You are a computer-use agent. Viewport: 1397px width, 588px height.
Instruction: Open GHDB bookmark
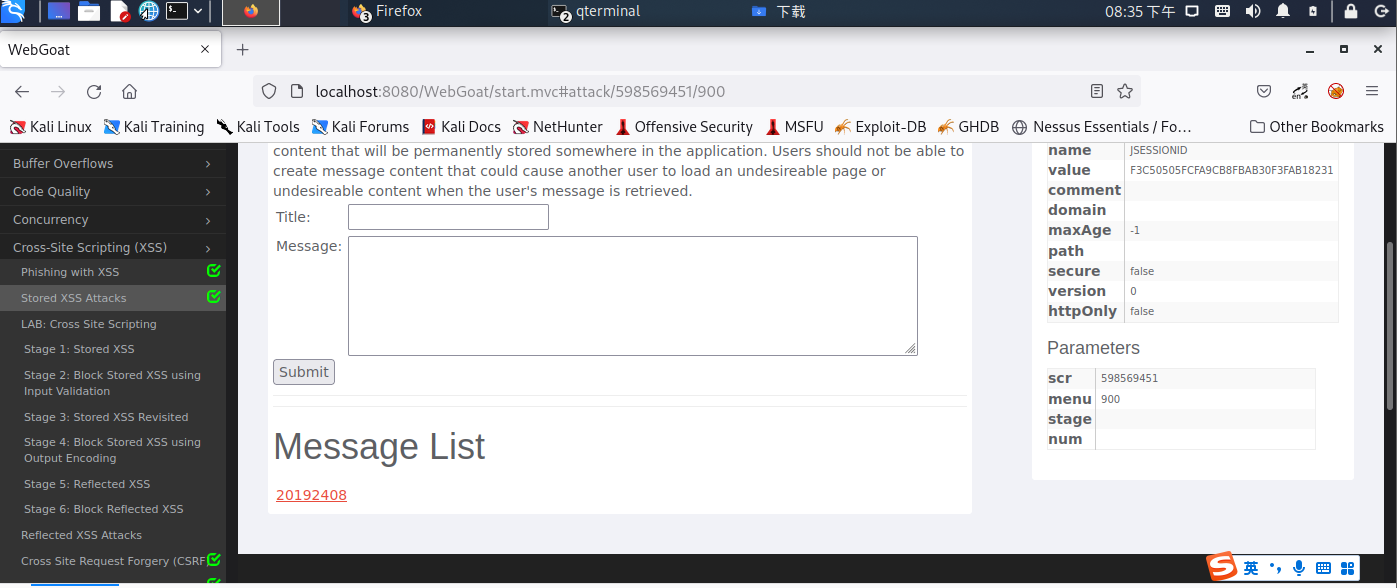967,127
